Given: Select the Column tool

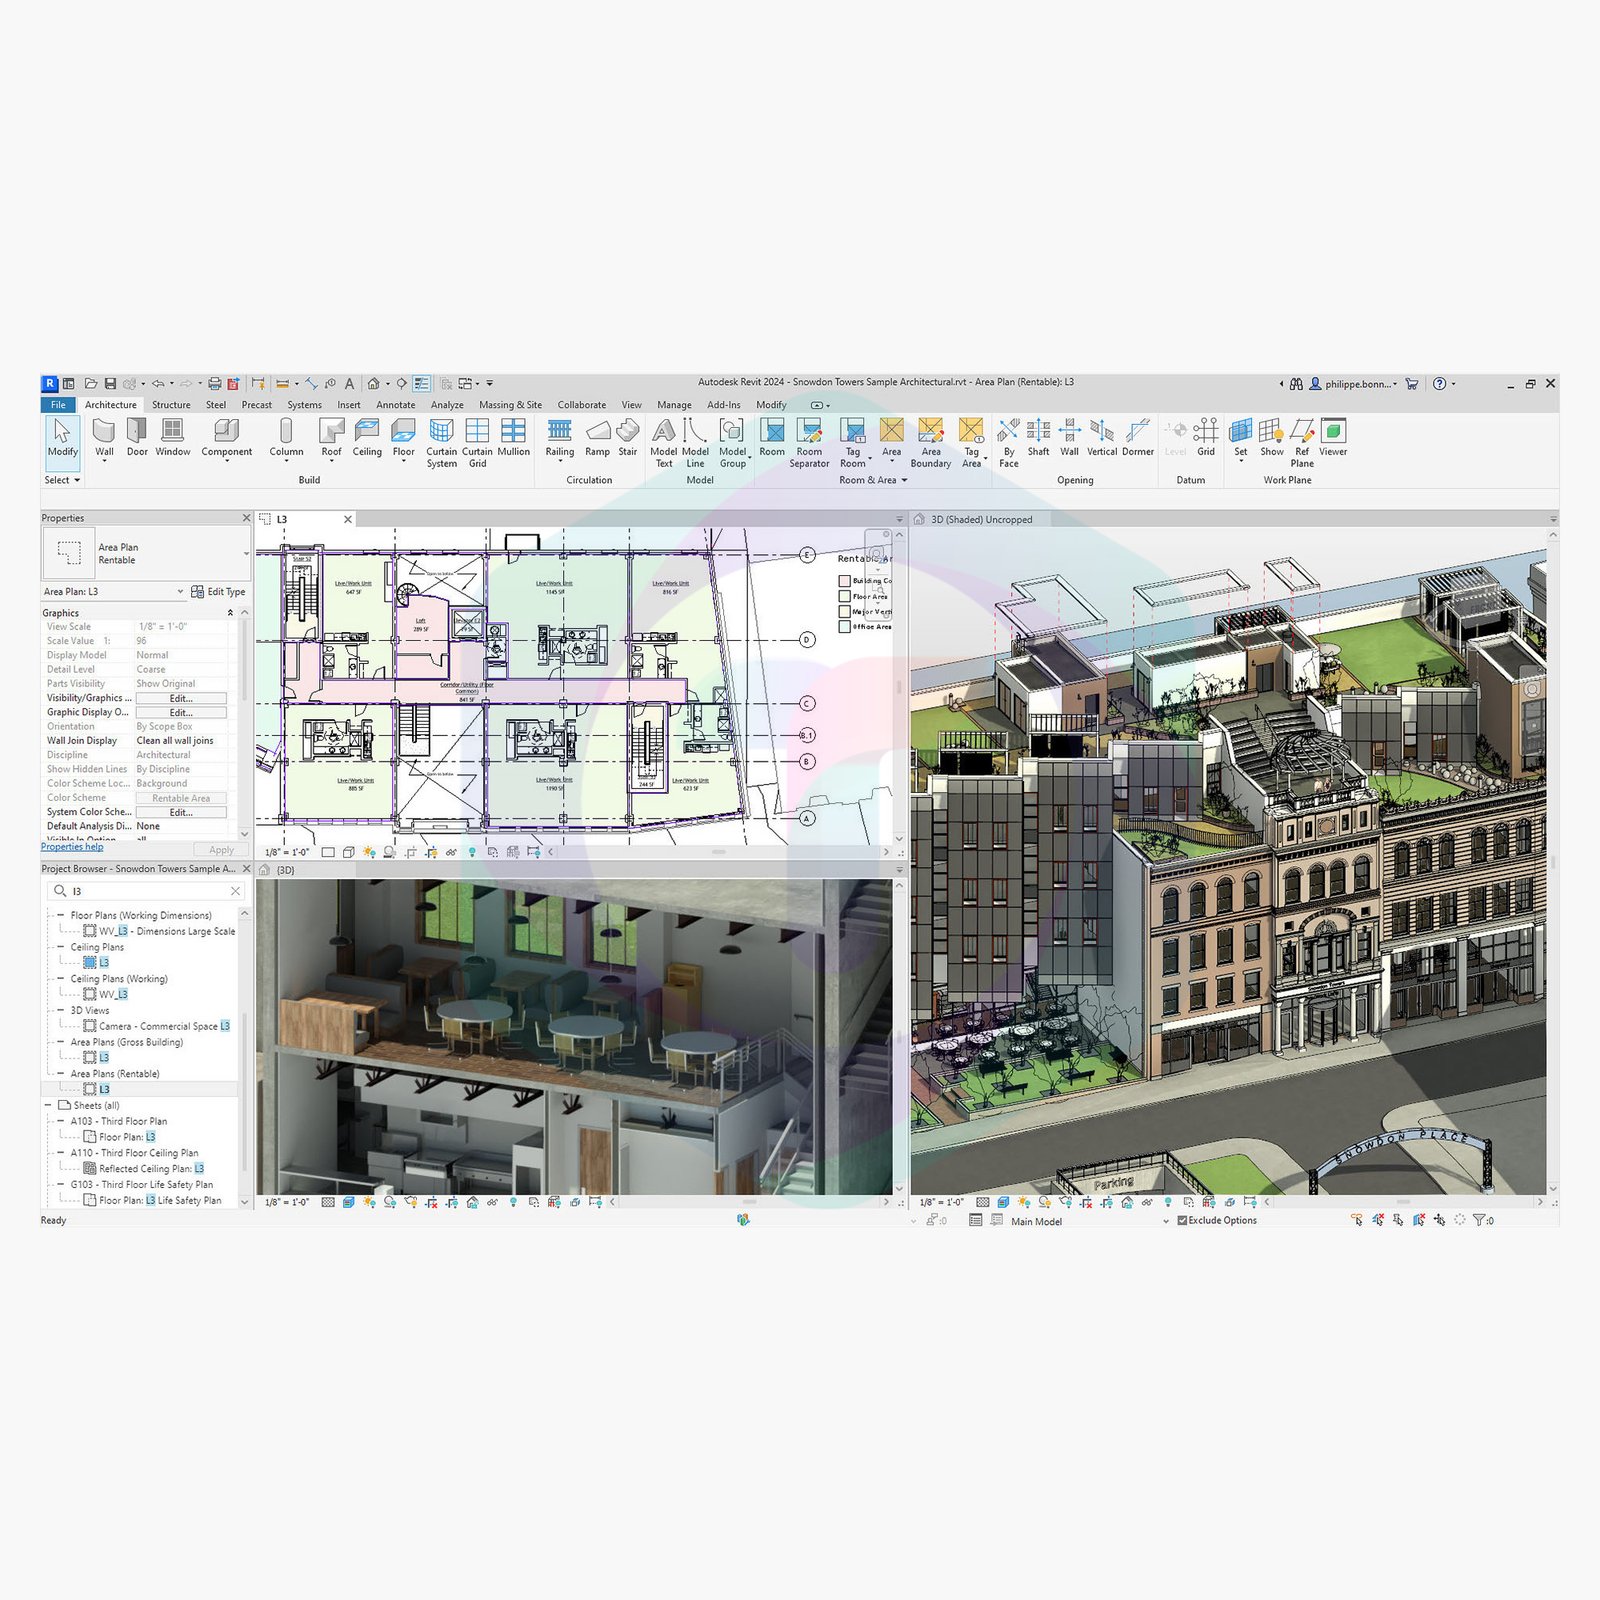Looking at the screenshot, I should pos(286,439).
